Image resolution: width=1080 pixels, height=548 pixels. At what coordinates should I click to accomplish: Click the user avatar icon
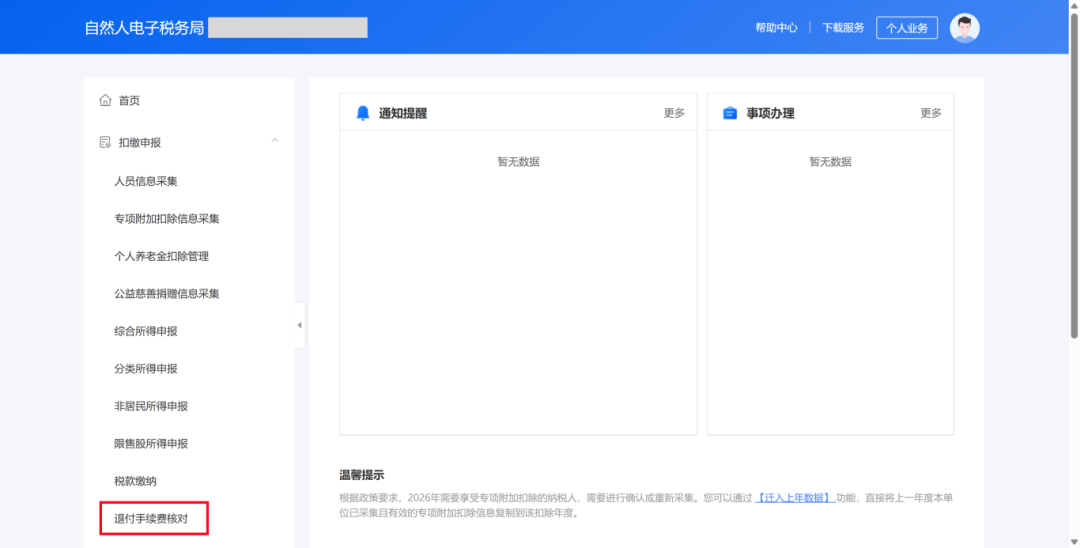[x=964, y=28]
